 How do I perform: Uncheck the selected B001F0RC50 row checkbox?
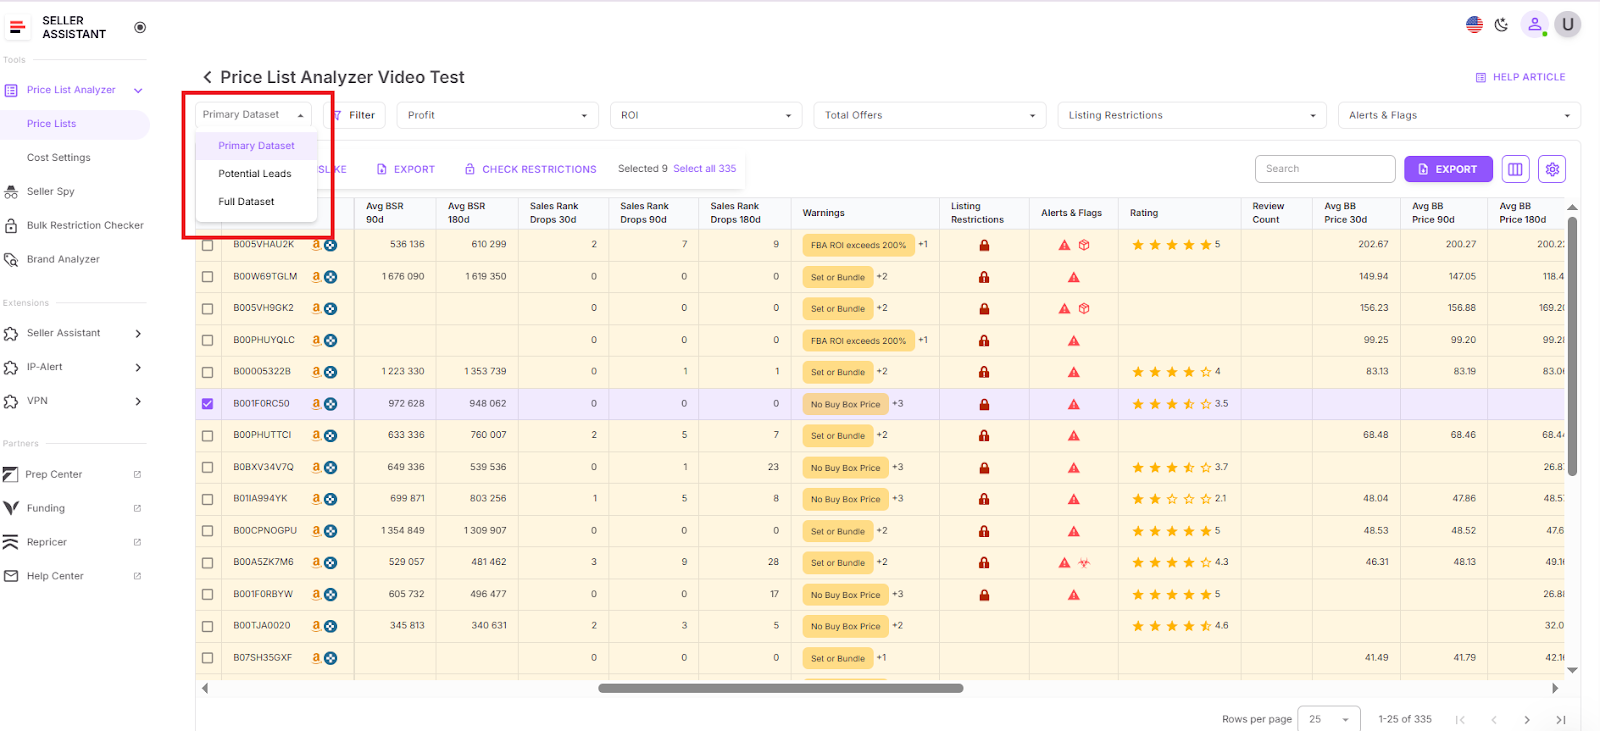click(208, 404)
